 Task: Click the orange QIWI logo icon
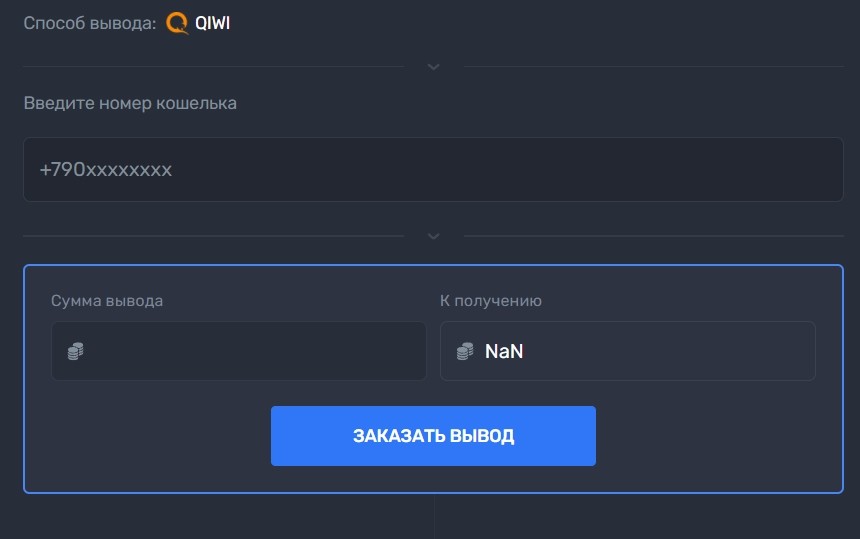(177, 23)
